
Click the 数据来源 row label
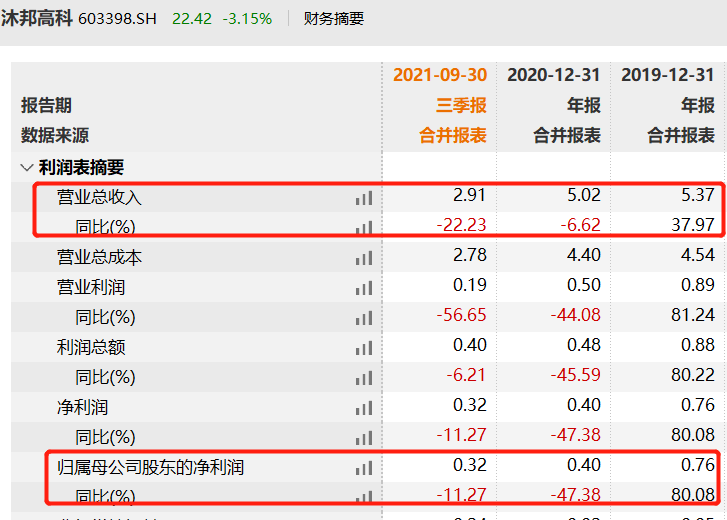(x=55, y=135)
